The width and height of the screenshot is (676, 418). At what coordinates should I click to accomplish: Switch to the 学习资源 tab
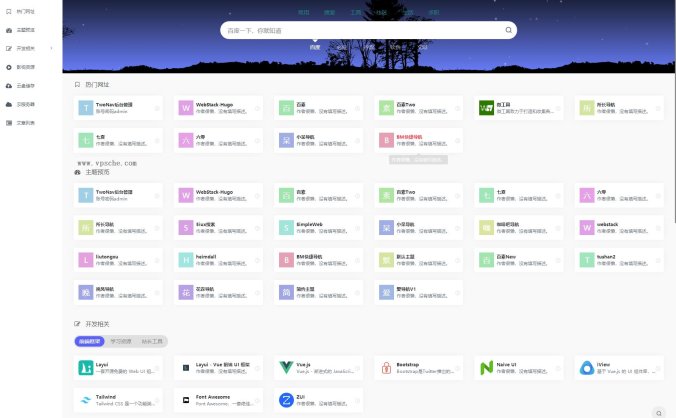[x=120, y=341]
